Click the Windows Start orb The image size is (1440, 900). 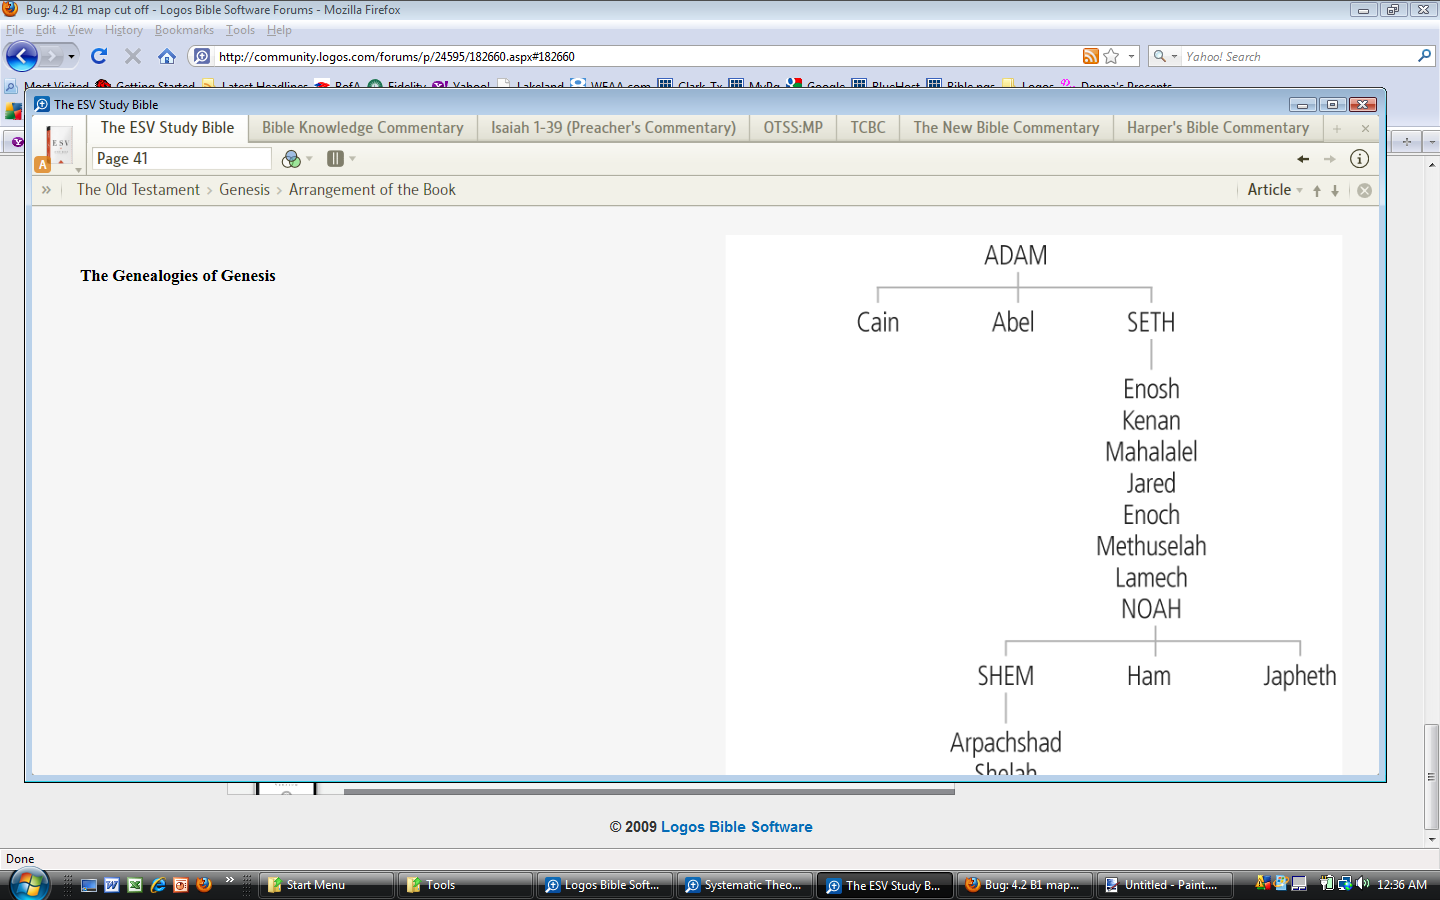29,885
